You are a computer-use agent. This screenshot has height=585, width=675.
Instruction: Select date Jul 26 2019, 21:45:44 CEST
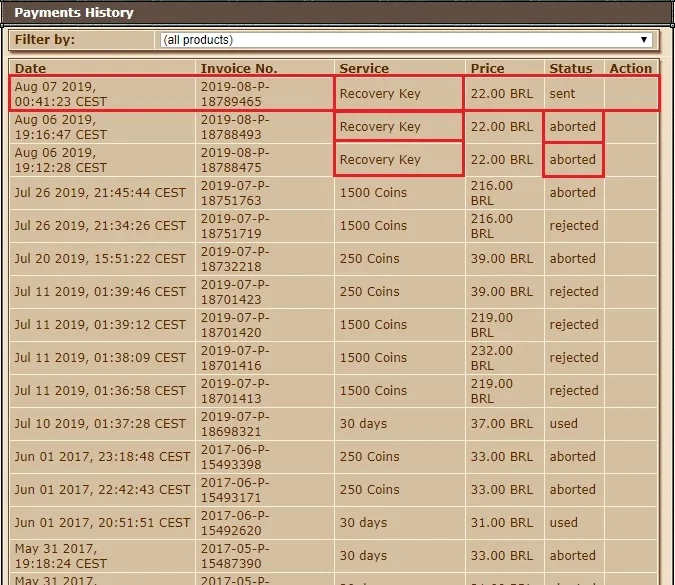click(100, 192)
